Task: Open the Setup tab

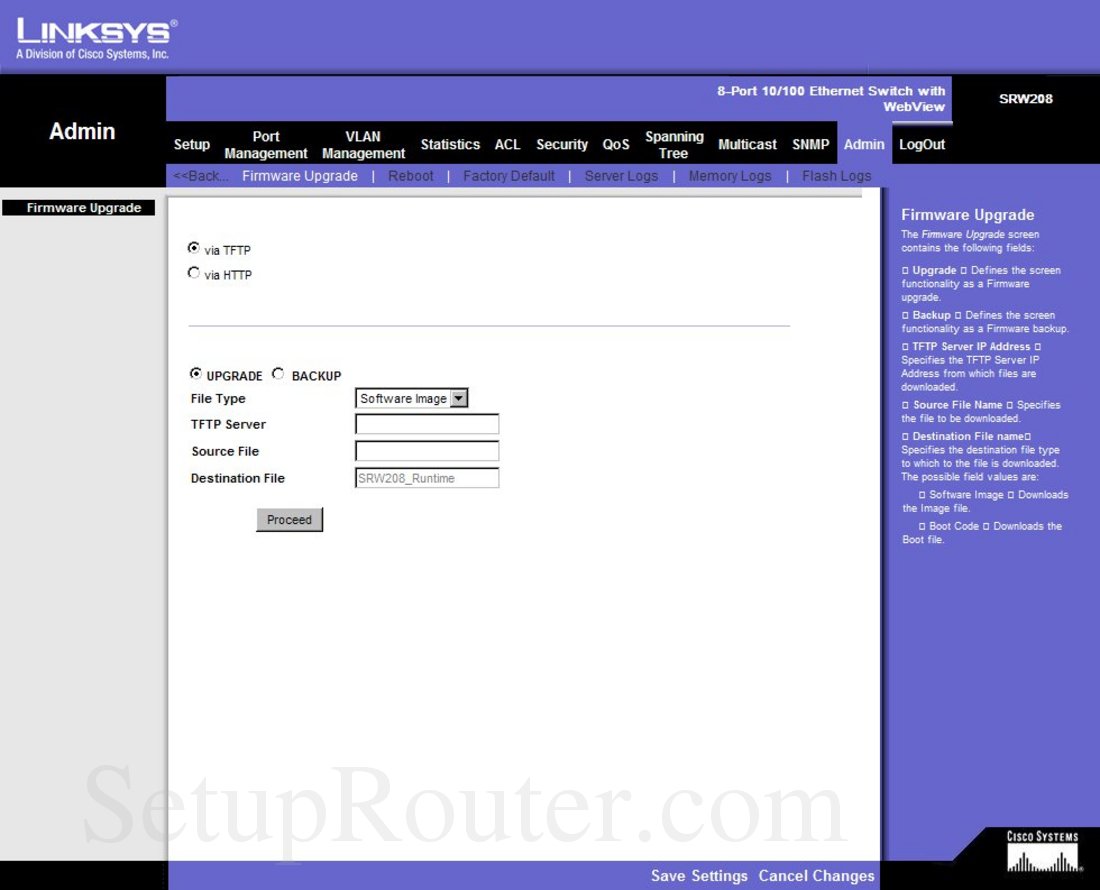Action: [192, 144]
